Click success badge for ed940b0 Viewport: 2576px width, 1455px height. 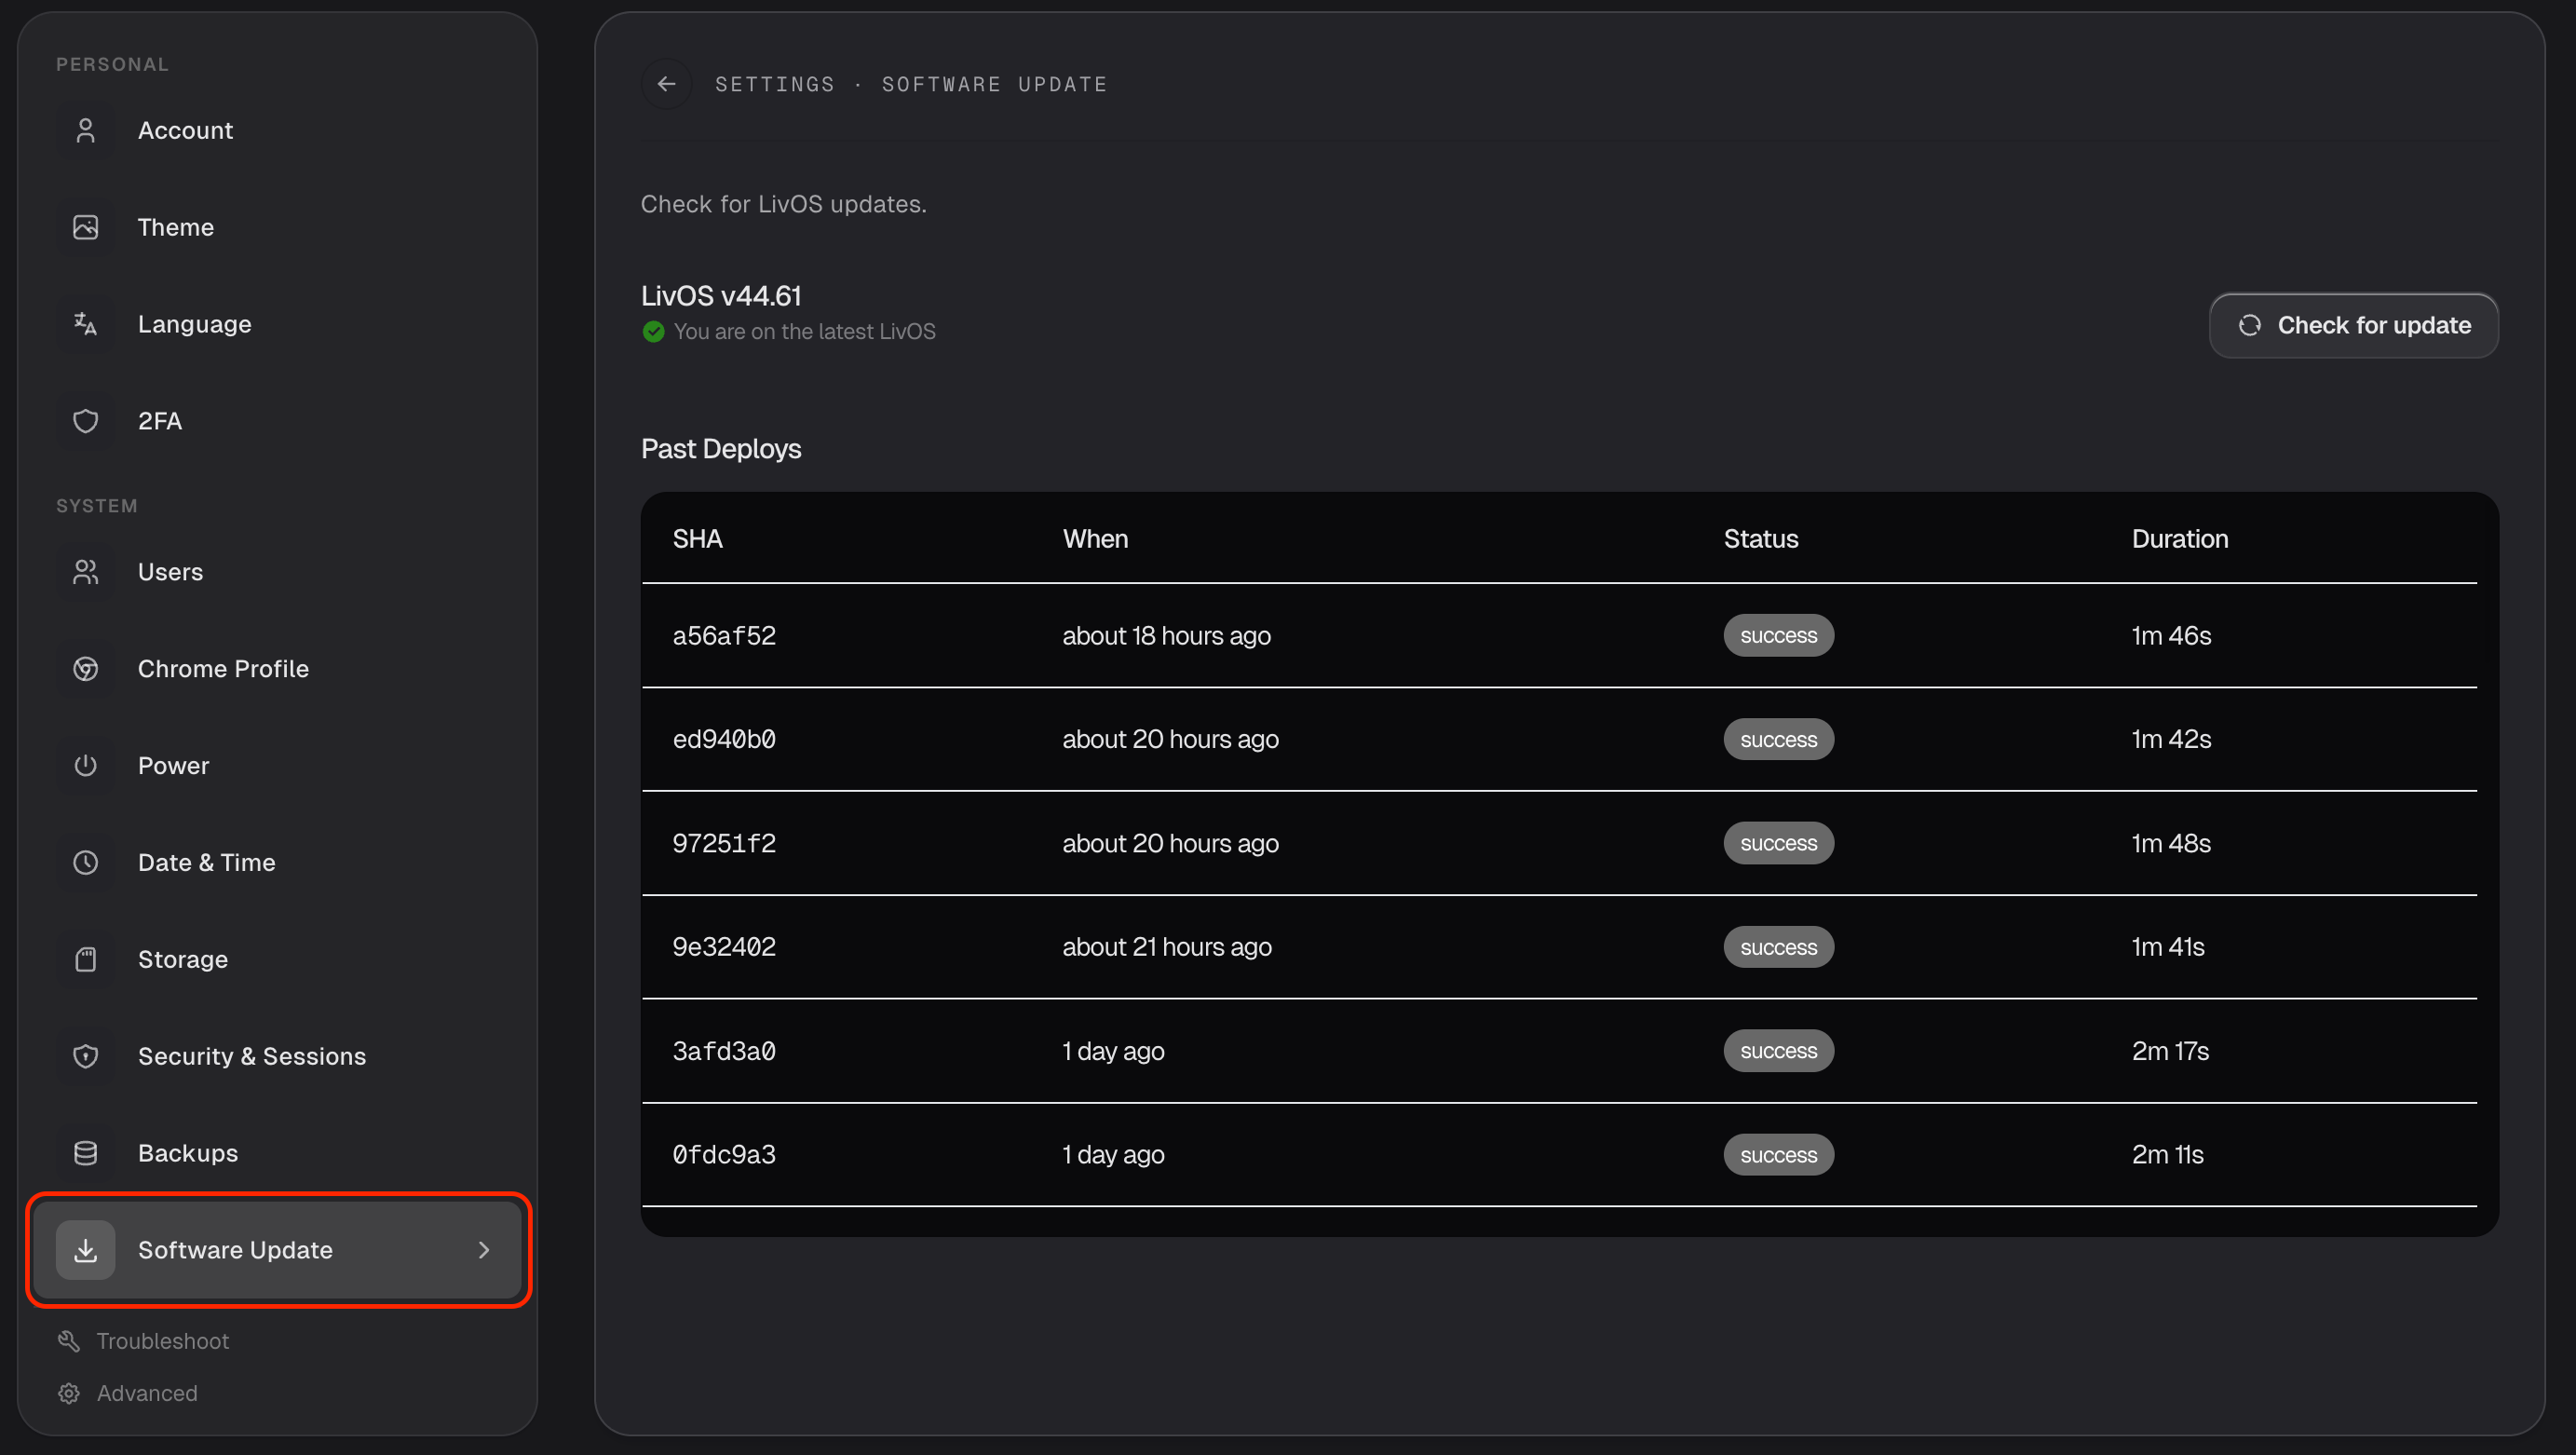[x=1779, y=740]
